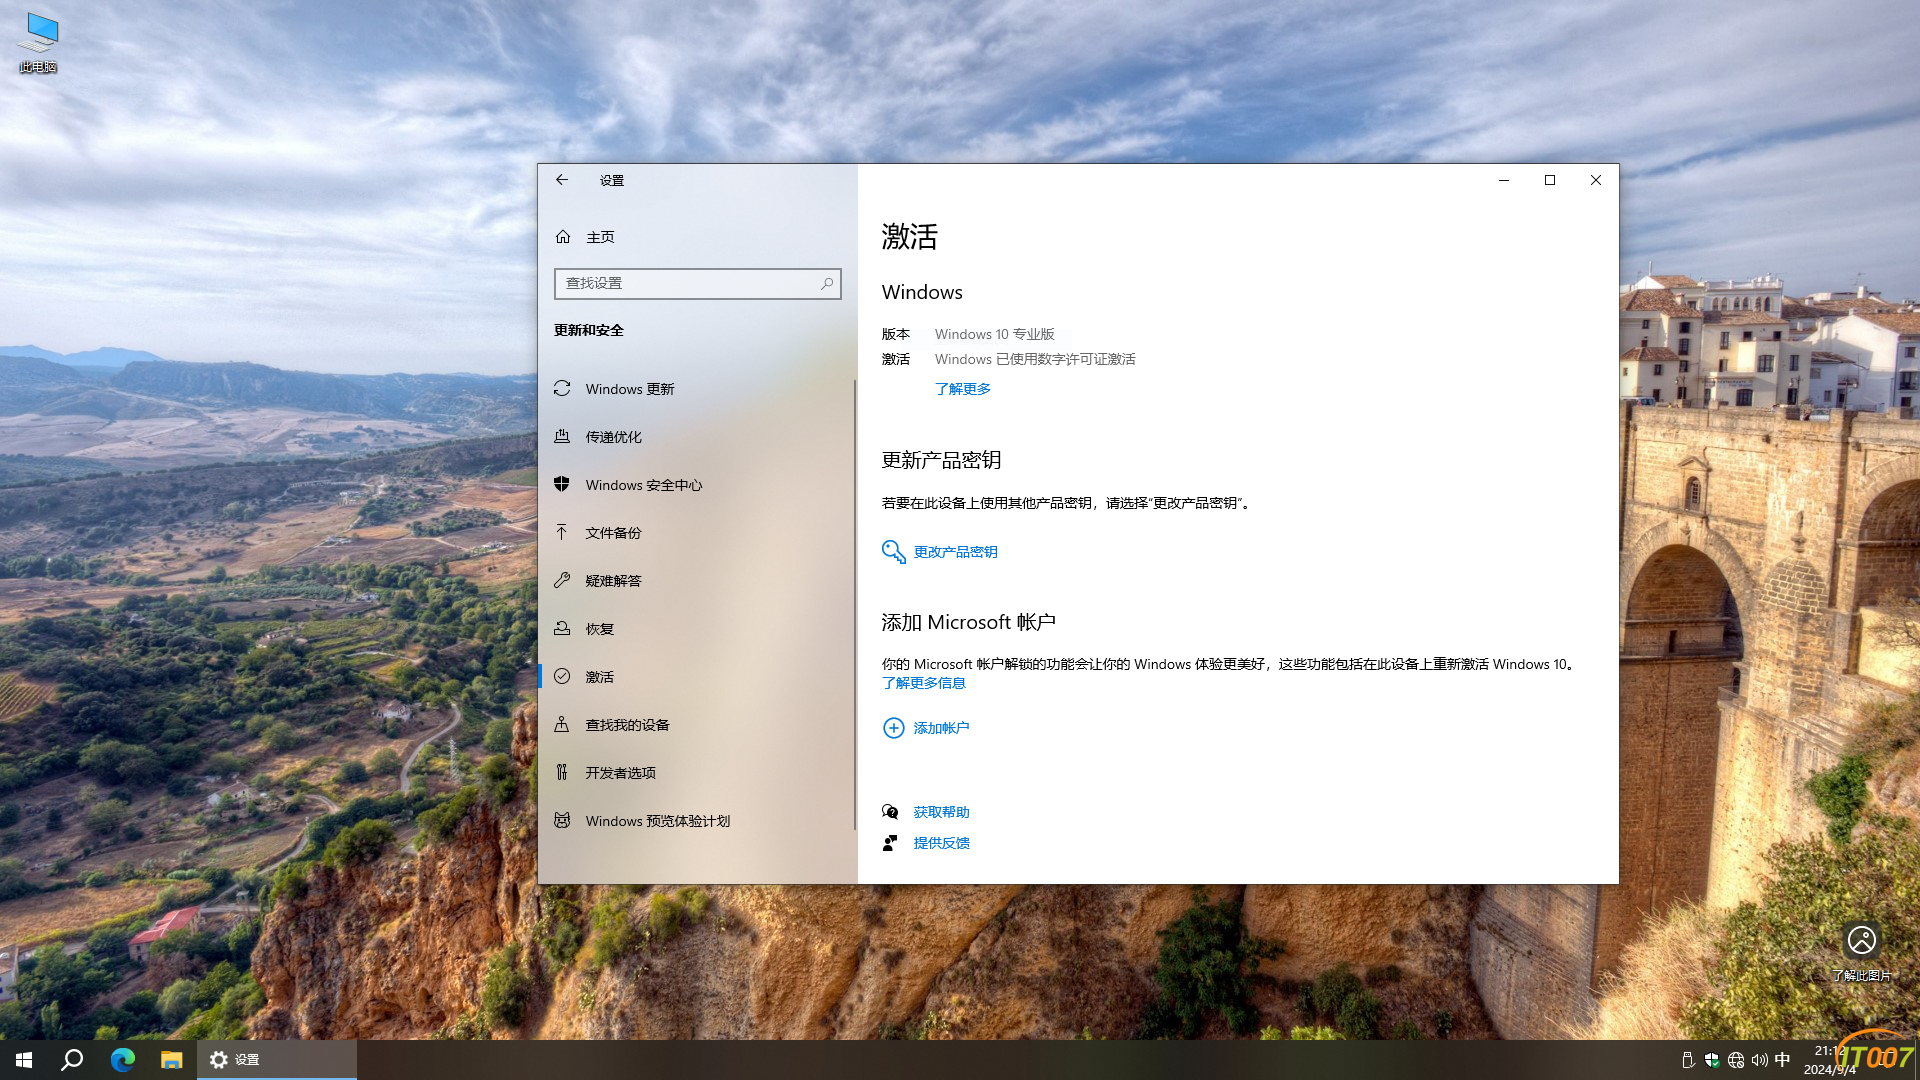Open the 传递优化 settings page
Screen dimensions: 1920x1080
point(696,437)
